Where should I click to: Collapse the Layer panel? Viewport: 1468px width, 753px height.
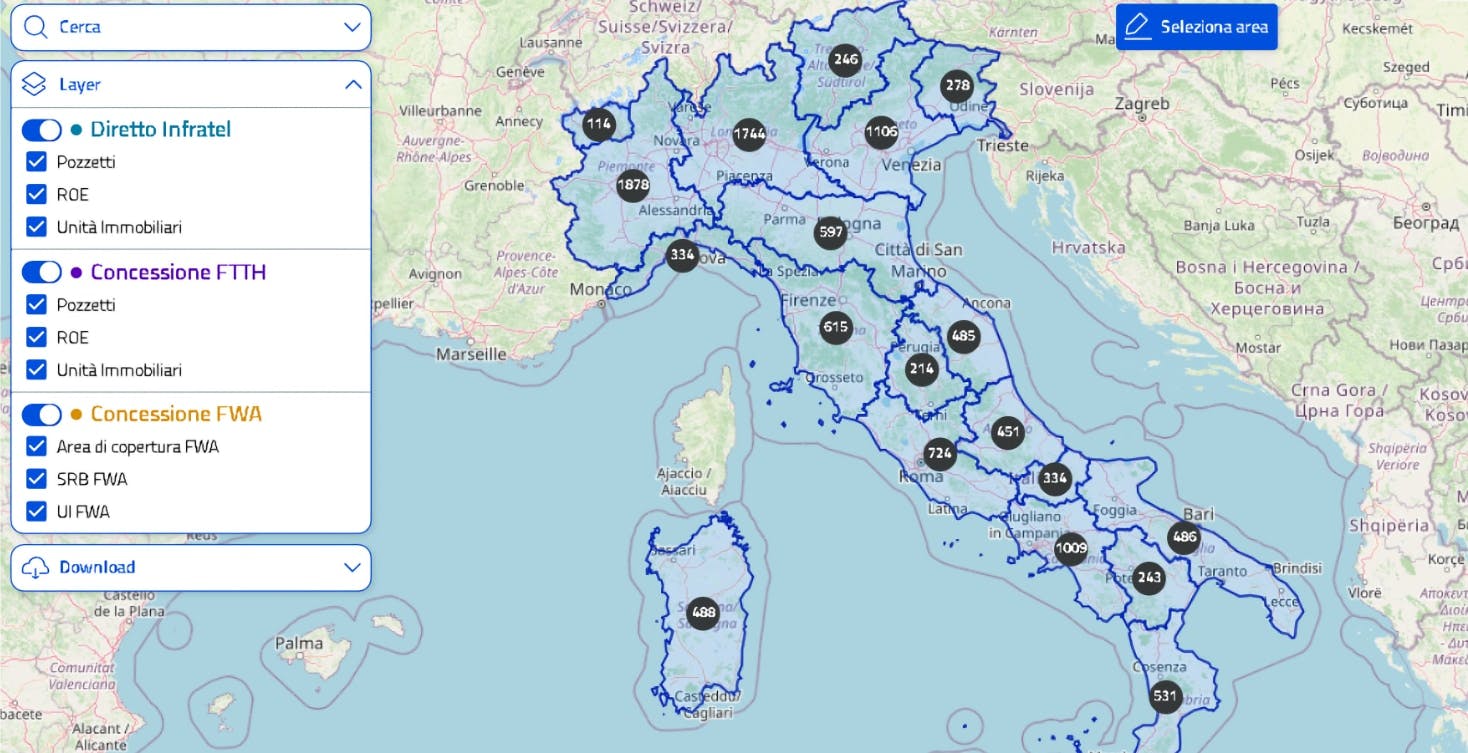point(351,84)
